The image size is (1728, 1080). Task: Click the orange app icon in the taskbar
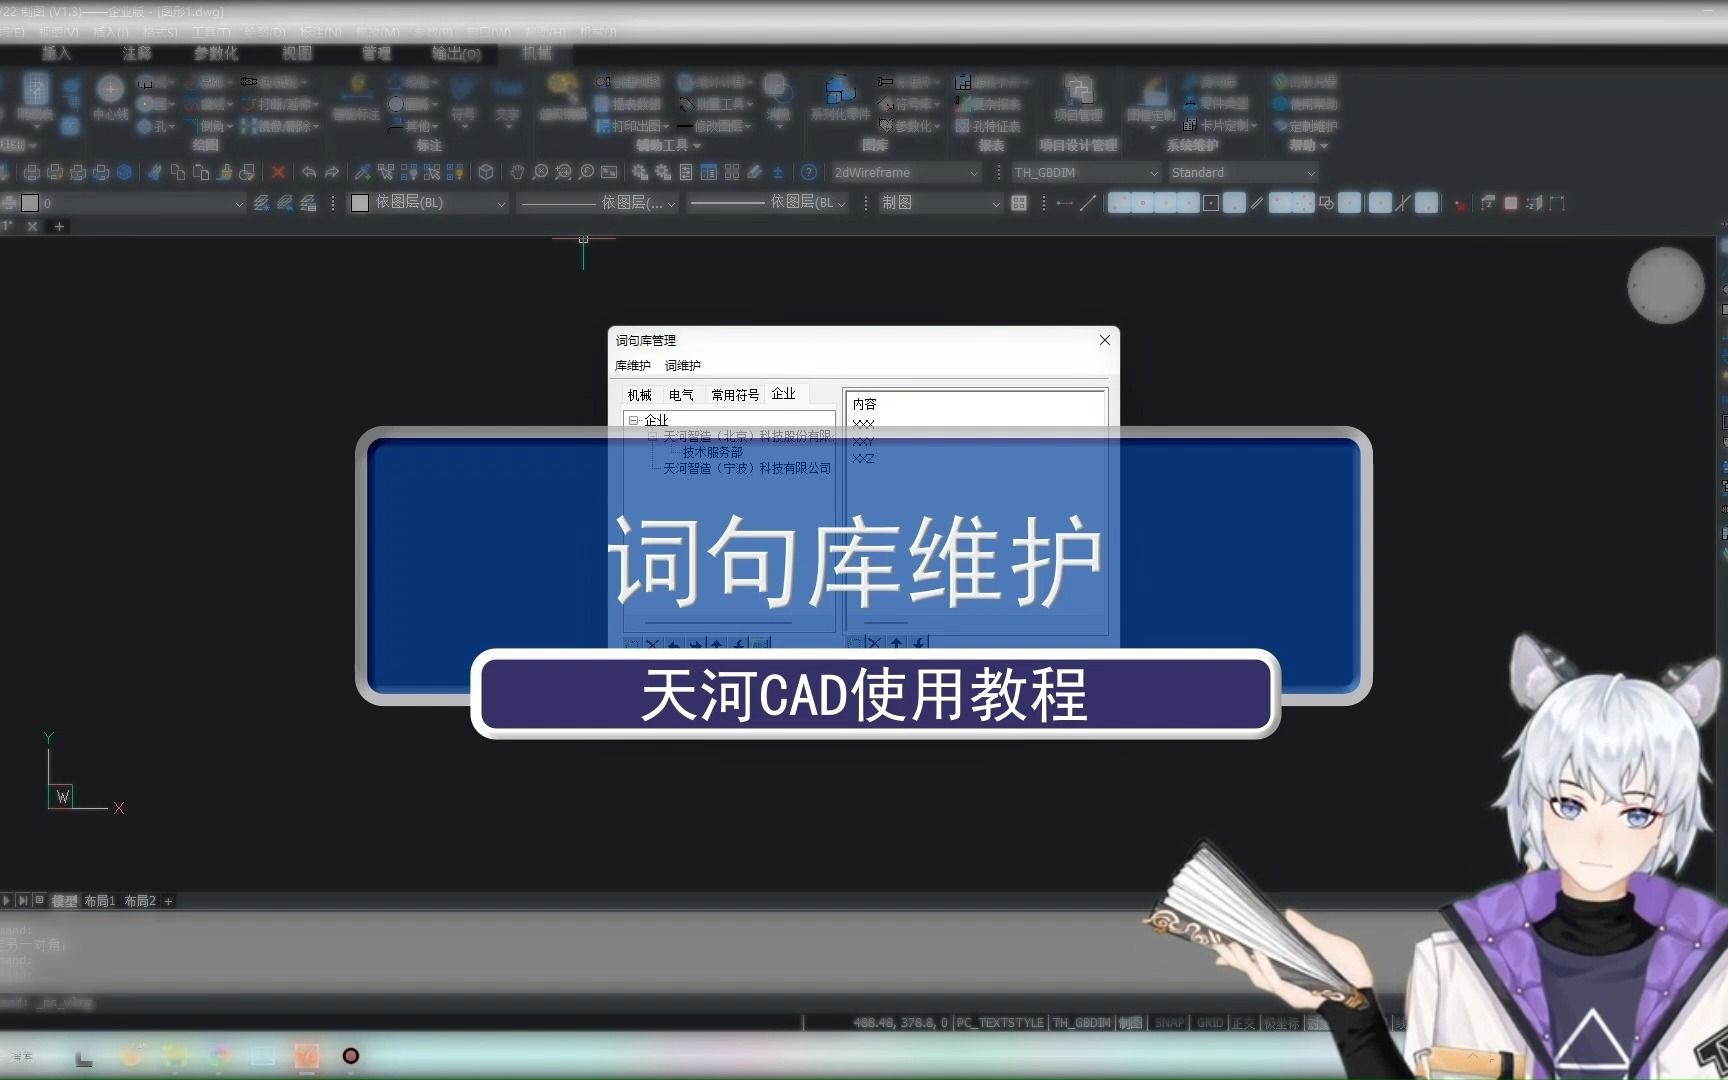pos(307,1056)
